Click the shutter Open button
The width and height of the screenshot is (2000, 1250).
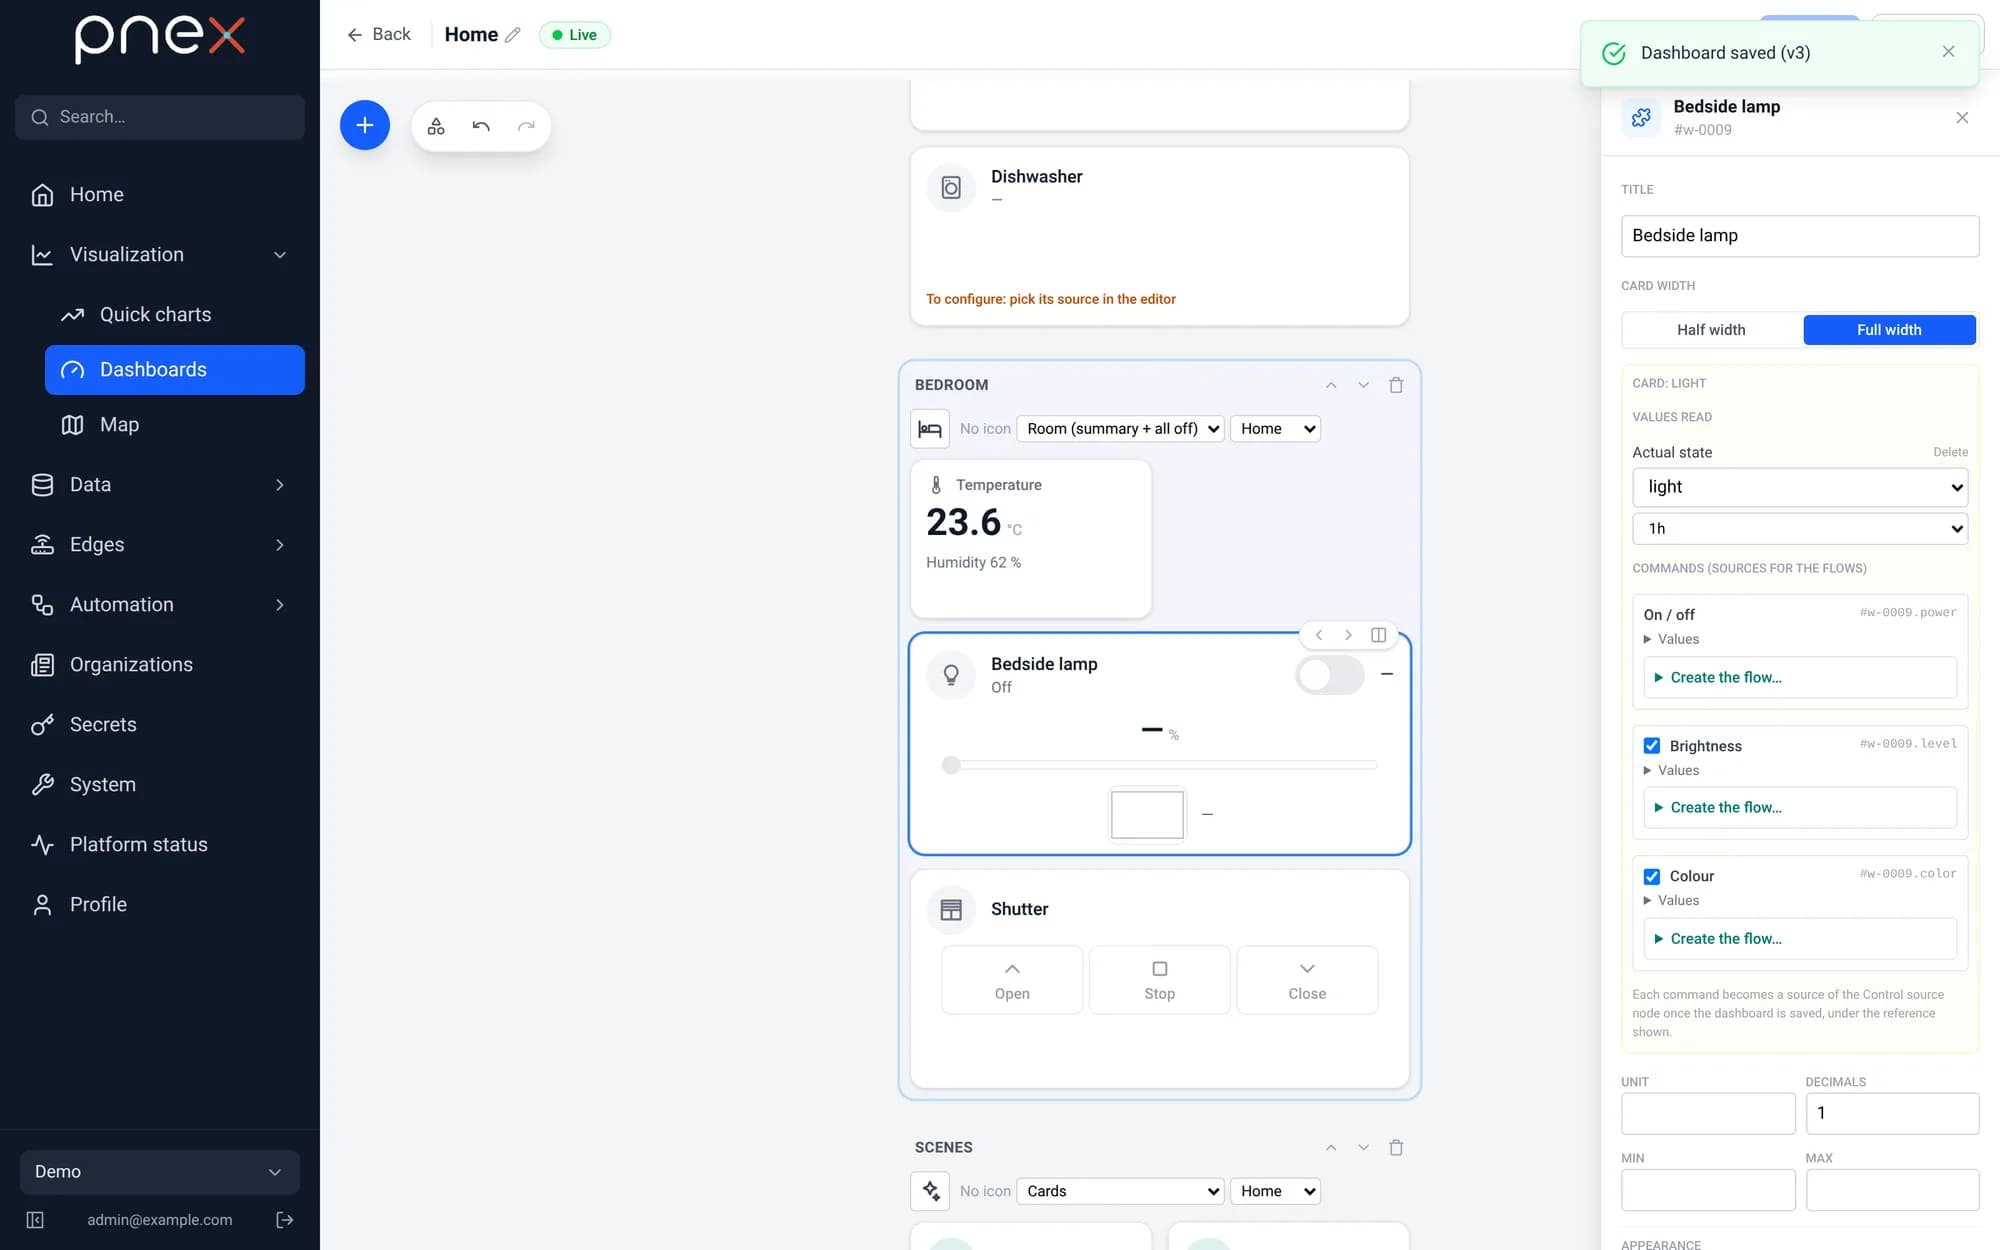click(x=1012, y=980)
